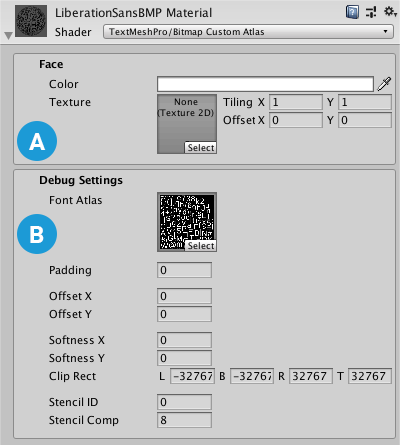Viewport: 400px width, 445px height.
Task: Click the Texture label
Action: pyautogui.click(x=70, y=102)
